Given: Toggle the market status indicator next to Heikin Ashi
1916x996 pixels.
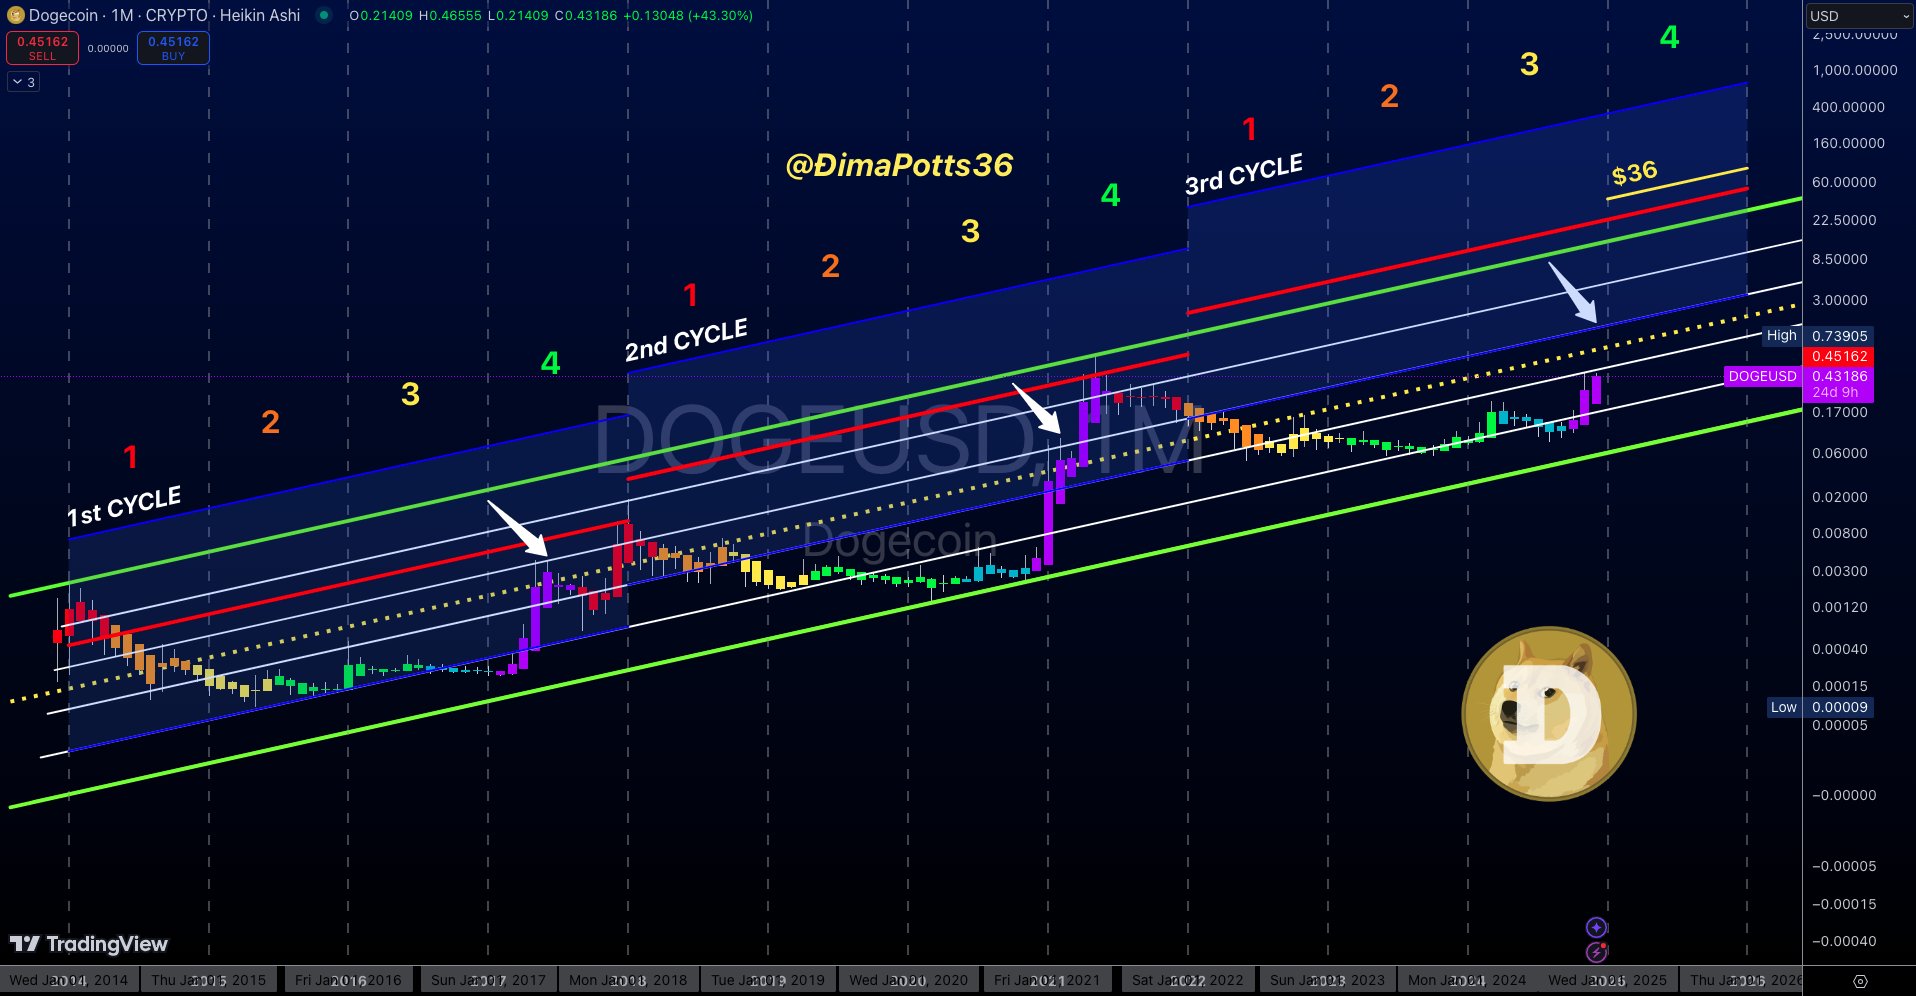Looking at the screenshot, I should 323,15.
